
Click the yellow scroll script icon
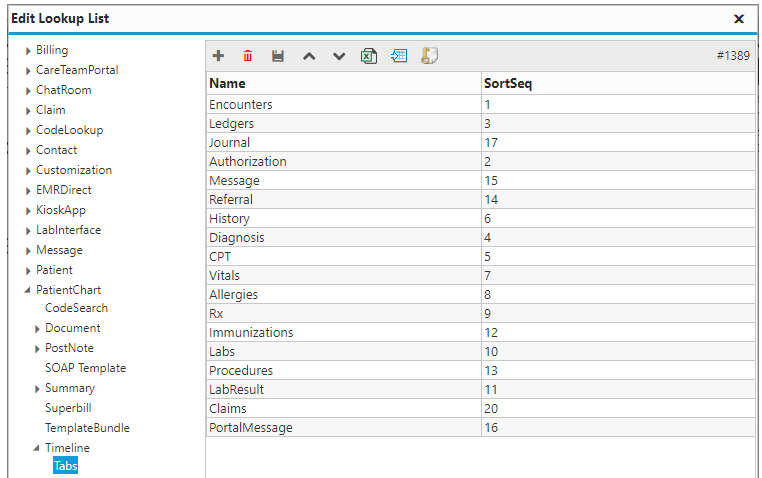pyautogui.click(x=429, y=56)
